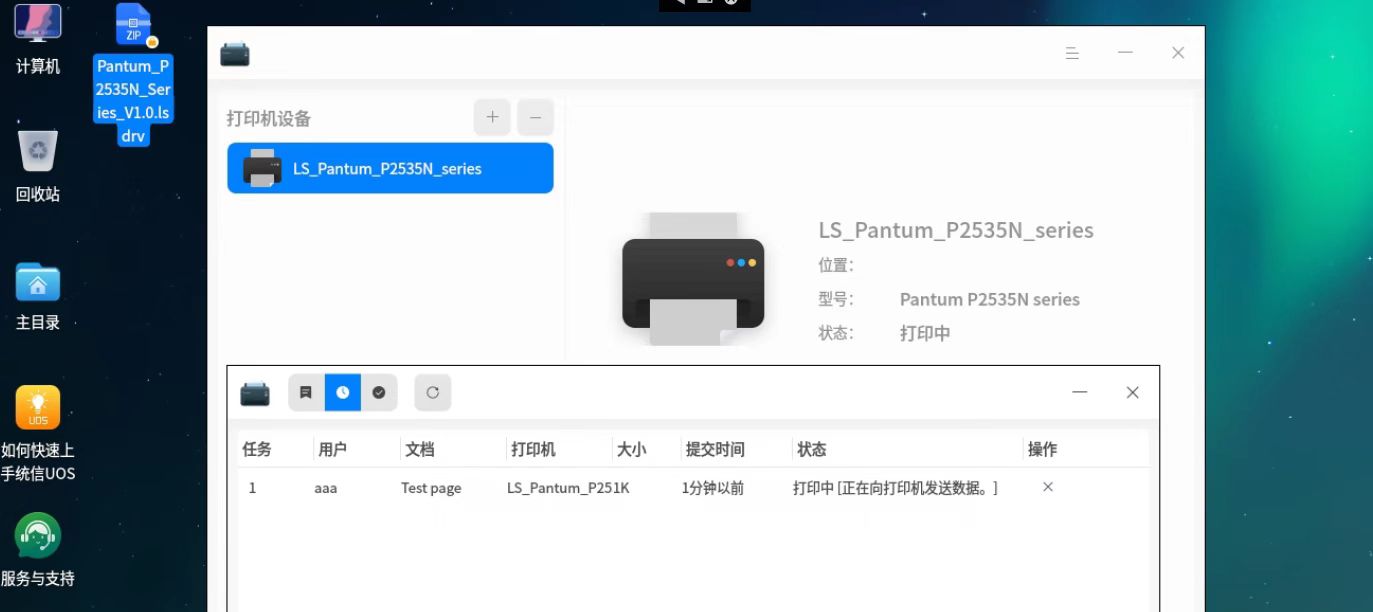Click the 状态 column header in job table
This screenshot has width=1373, height=612.
pyautogui.click(x=812, y=450)
